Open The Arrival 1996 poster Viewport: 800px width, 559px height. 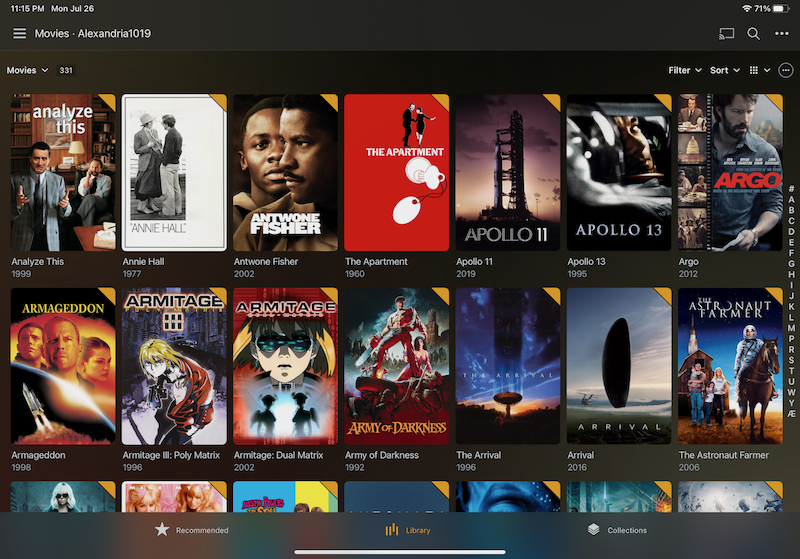[x=508, y=366]
